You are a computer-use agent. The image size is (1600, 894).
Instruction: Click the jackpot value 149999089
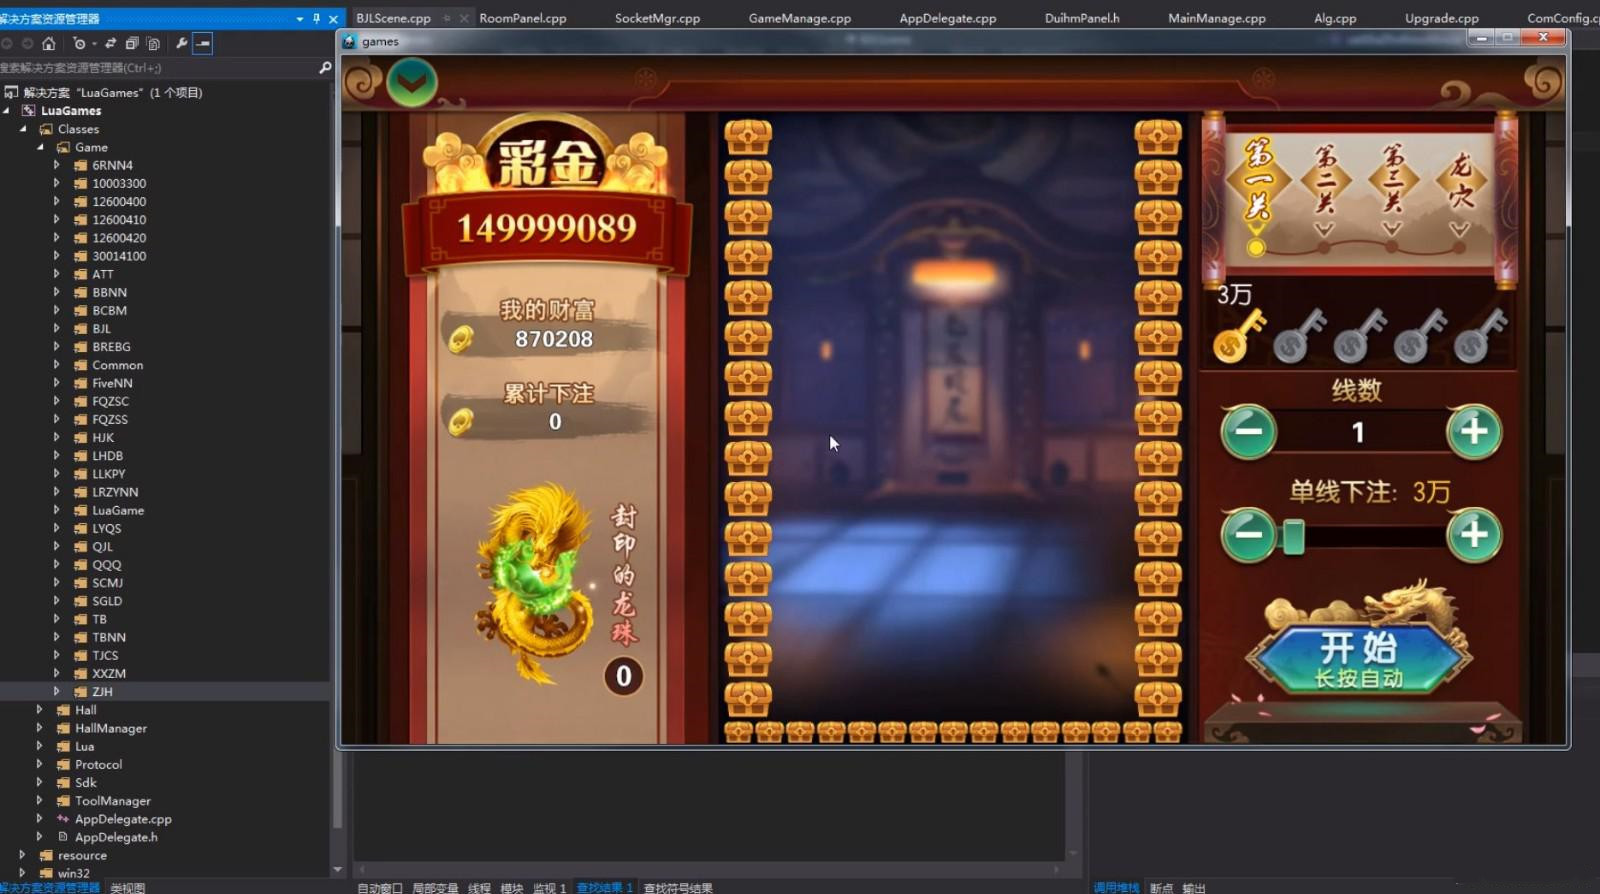pos(546,228)
